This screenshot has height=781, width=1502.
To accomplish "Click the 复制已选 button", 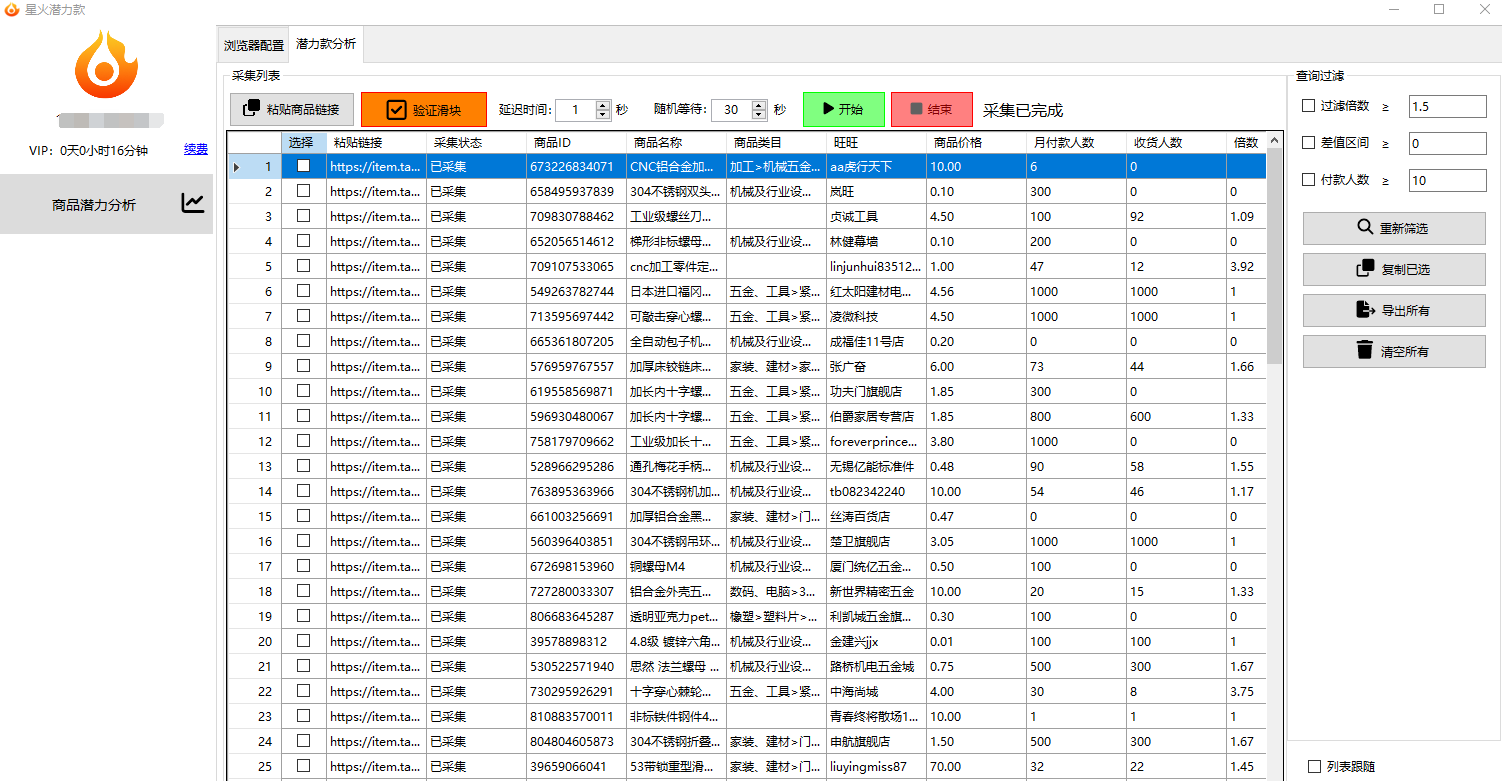I will point(1394,269).
